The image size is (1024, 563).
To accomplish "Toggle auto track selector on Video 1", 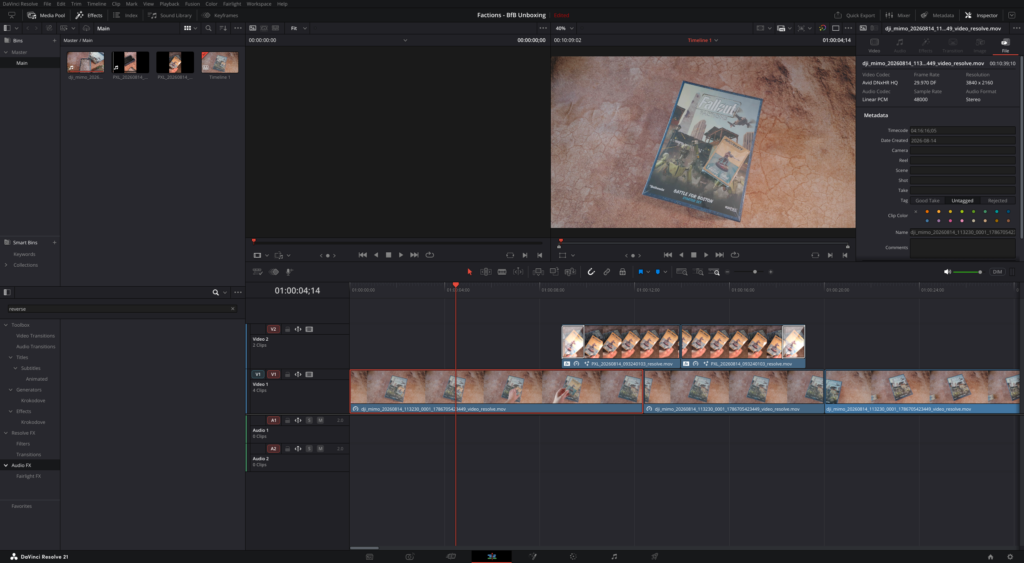I will pyautogui.click(x=298, y=374).
